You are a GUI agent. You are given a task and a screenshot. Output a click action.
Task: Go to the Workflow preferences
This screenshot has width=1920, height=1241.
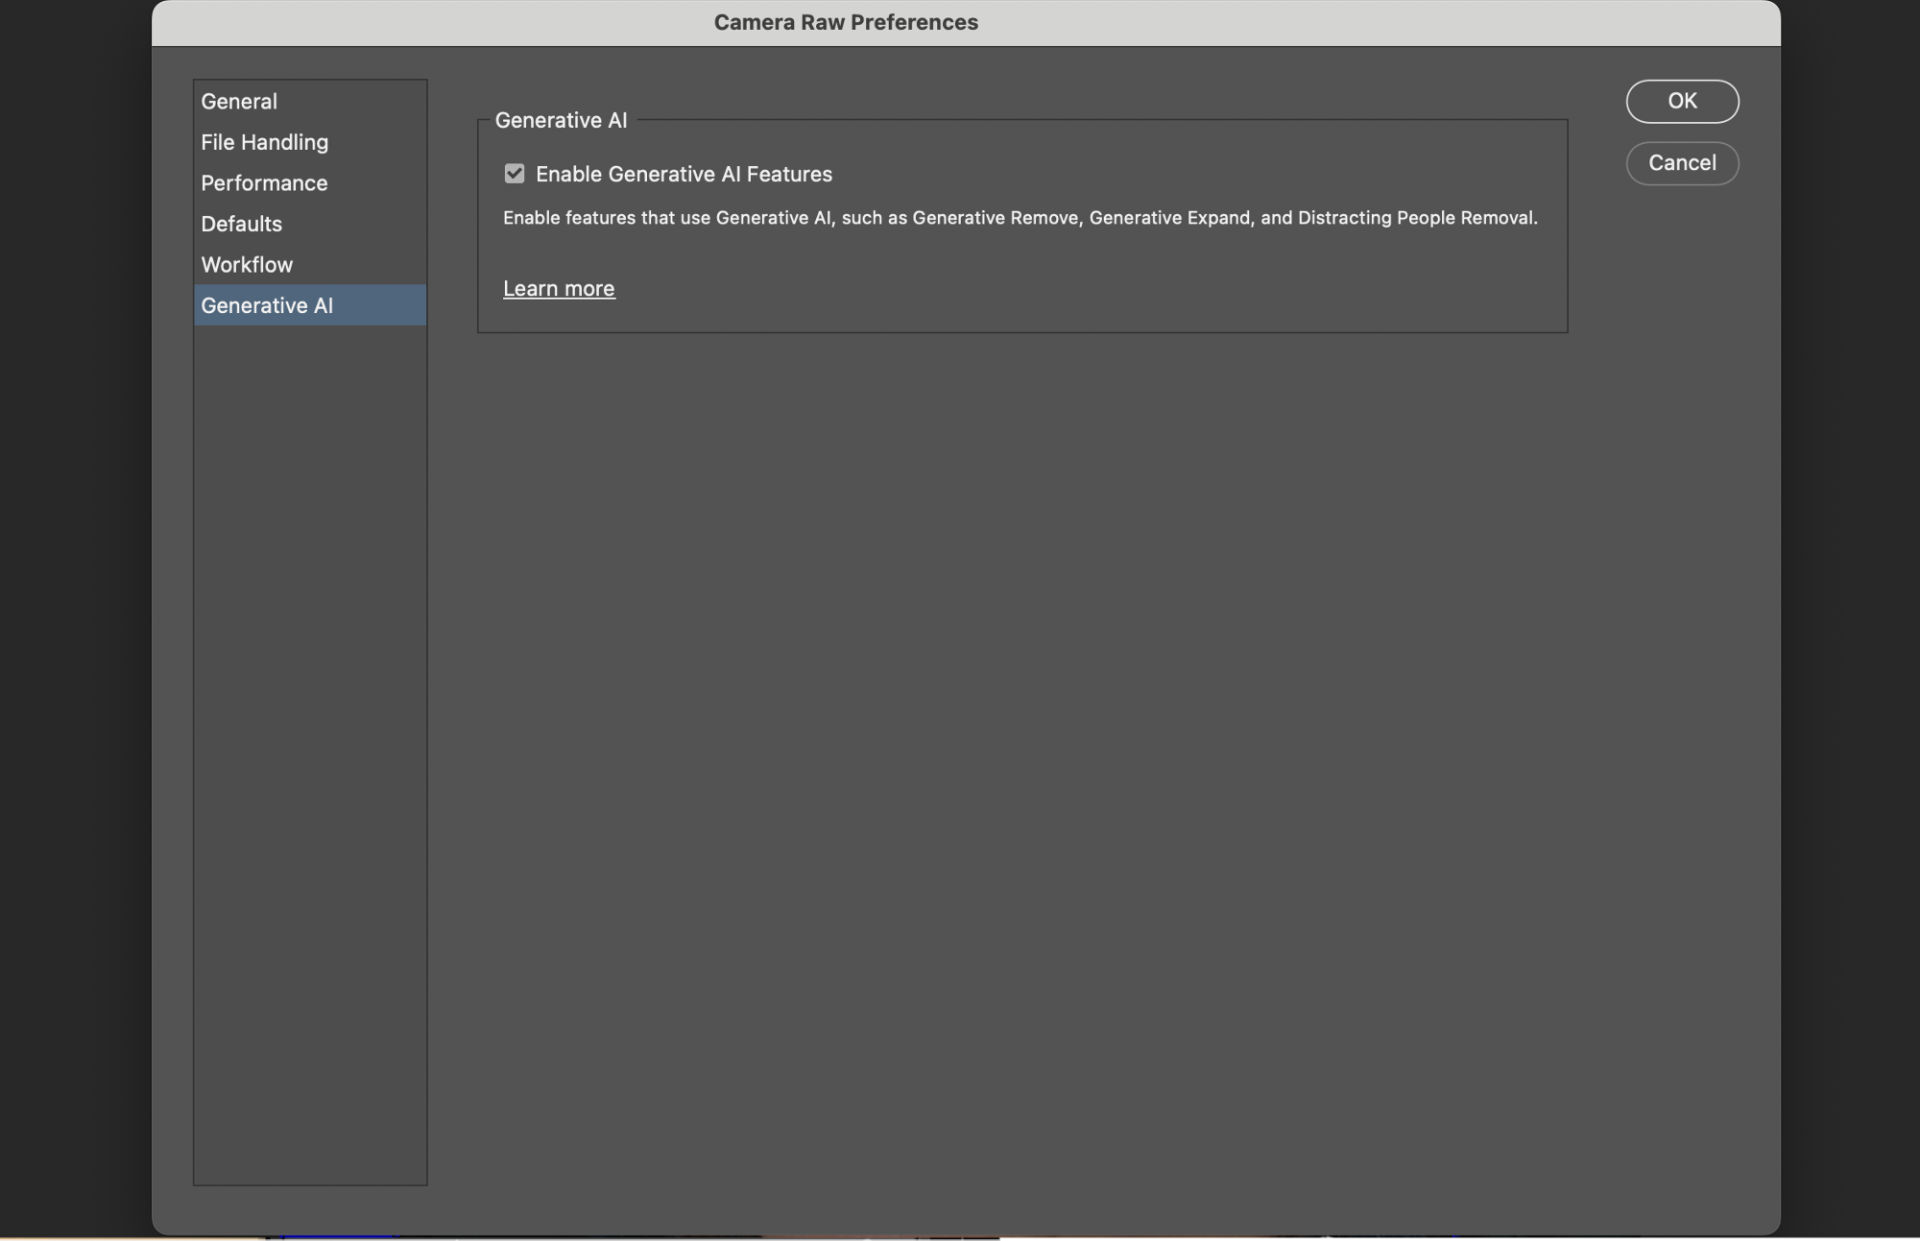click(309, 265)
